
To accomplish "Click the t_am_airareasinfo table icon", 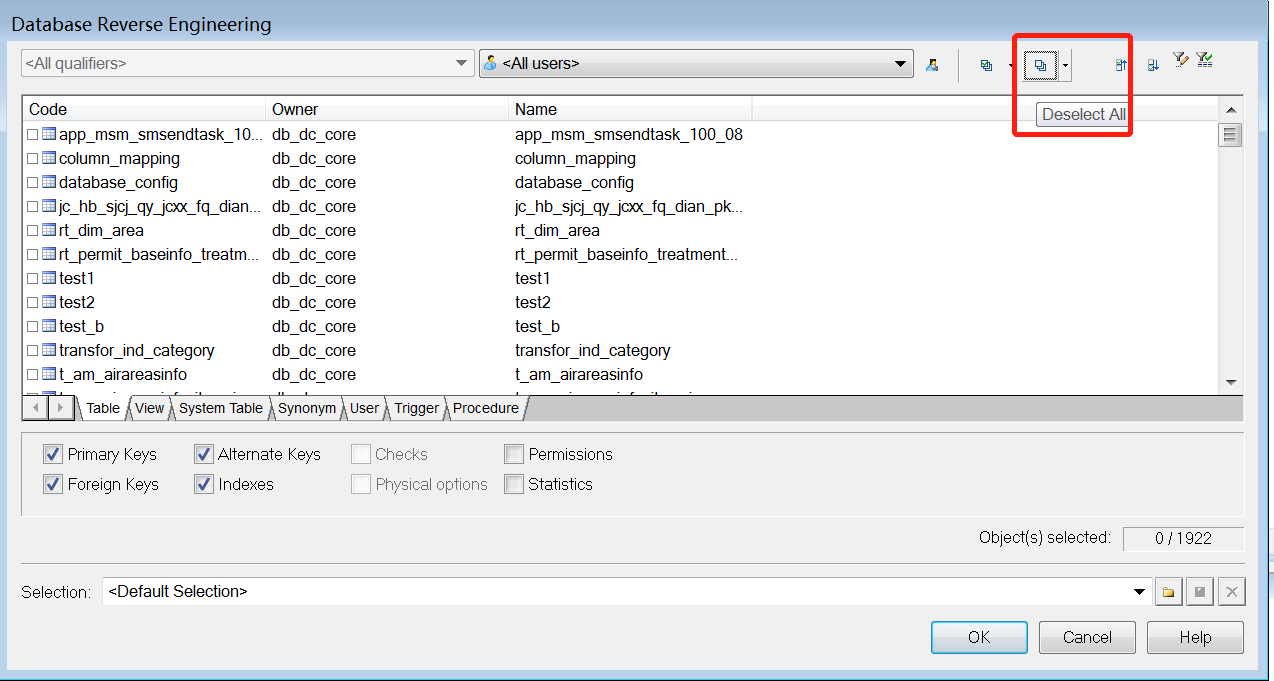I will pos(49,374).
